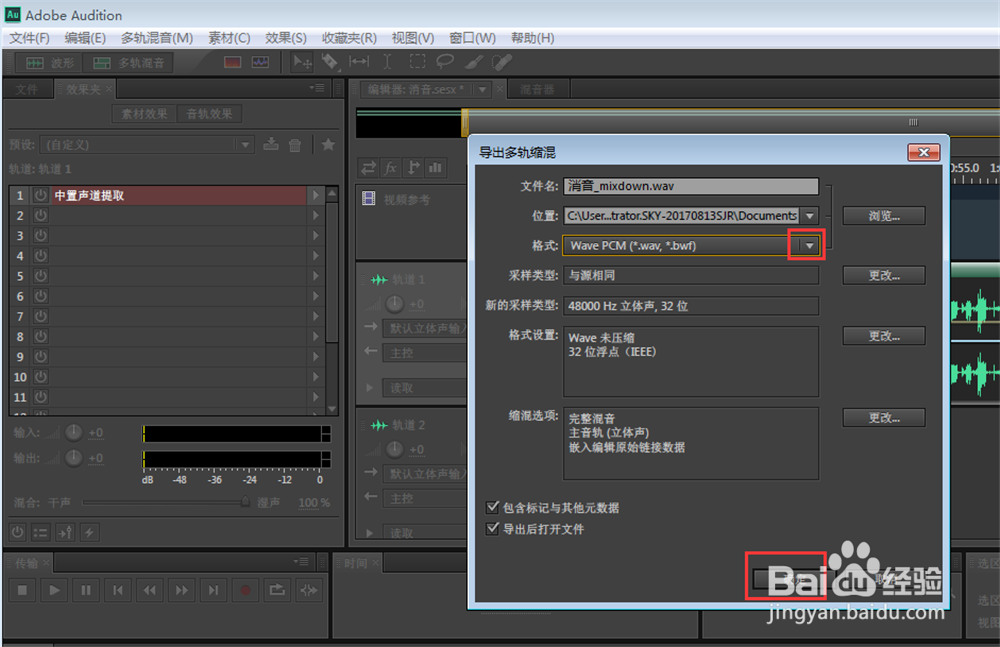This screenshot has width=1000, height=647.
Task: Show spectral frequency display icon
Action: click(233, 63)
